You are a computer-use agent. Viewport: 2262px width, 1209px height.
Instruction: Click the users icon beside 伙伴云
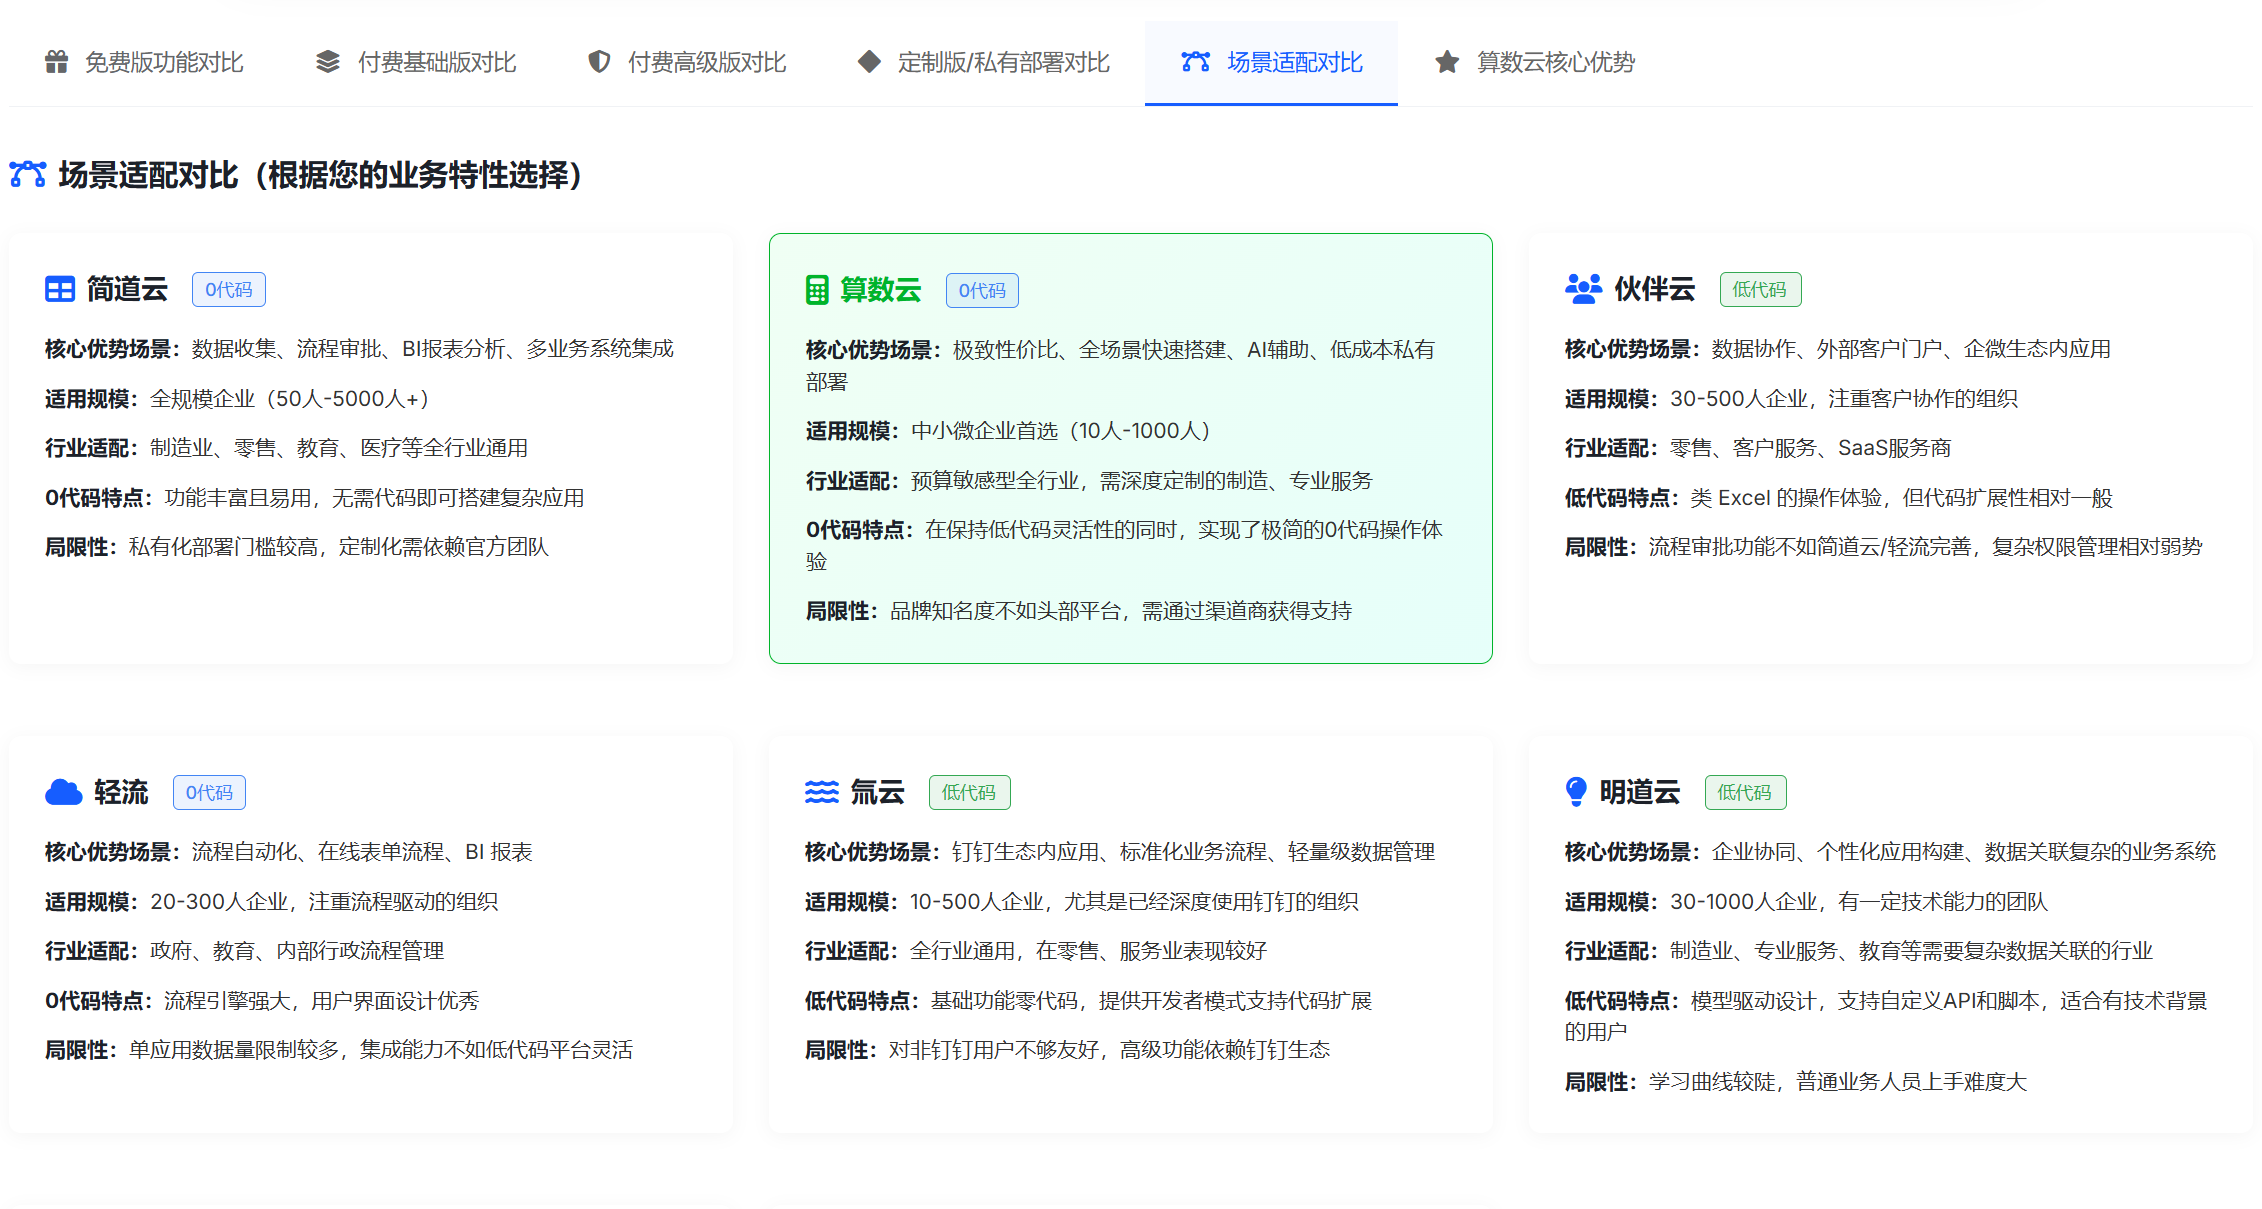1583,289
